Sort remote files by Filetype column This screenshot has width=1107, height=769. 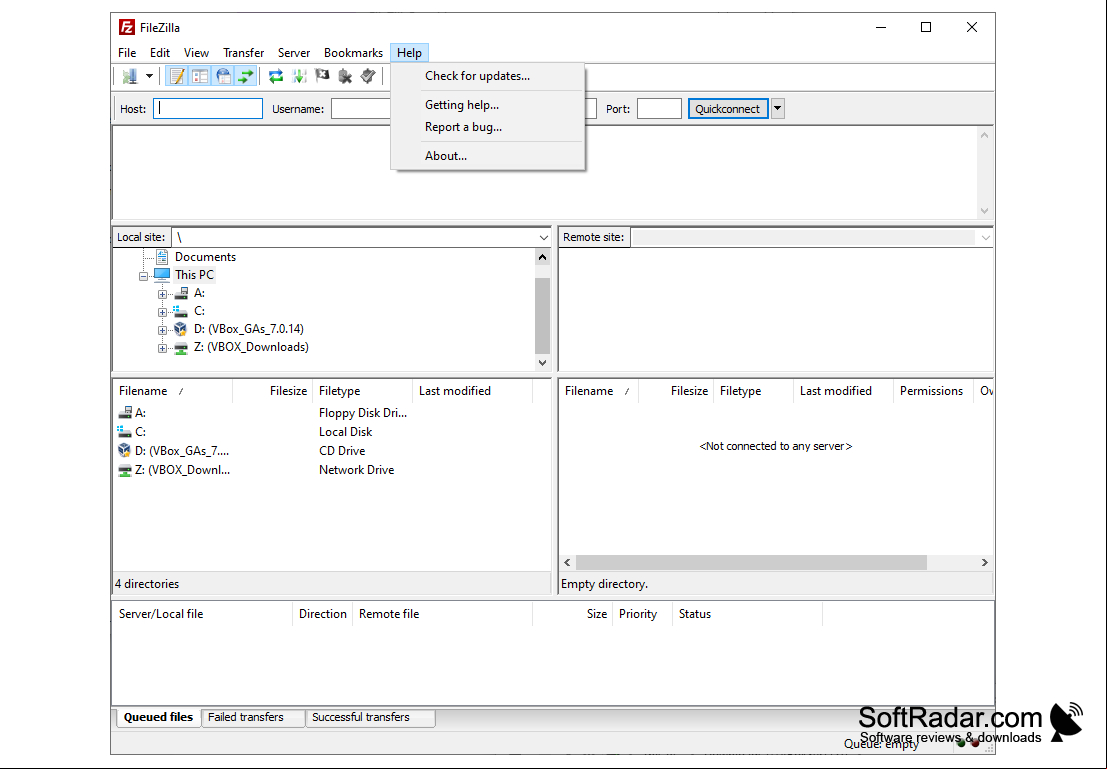753,391
